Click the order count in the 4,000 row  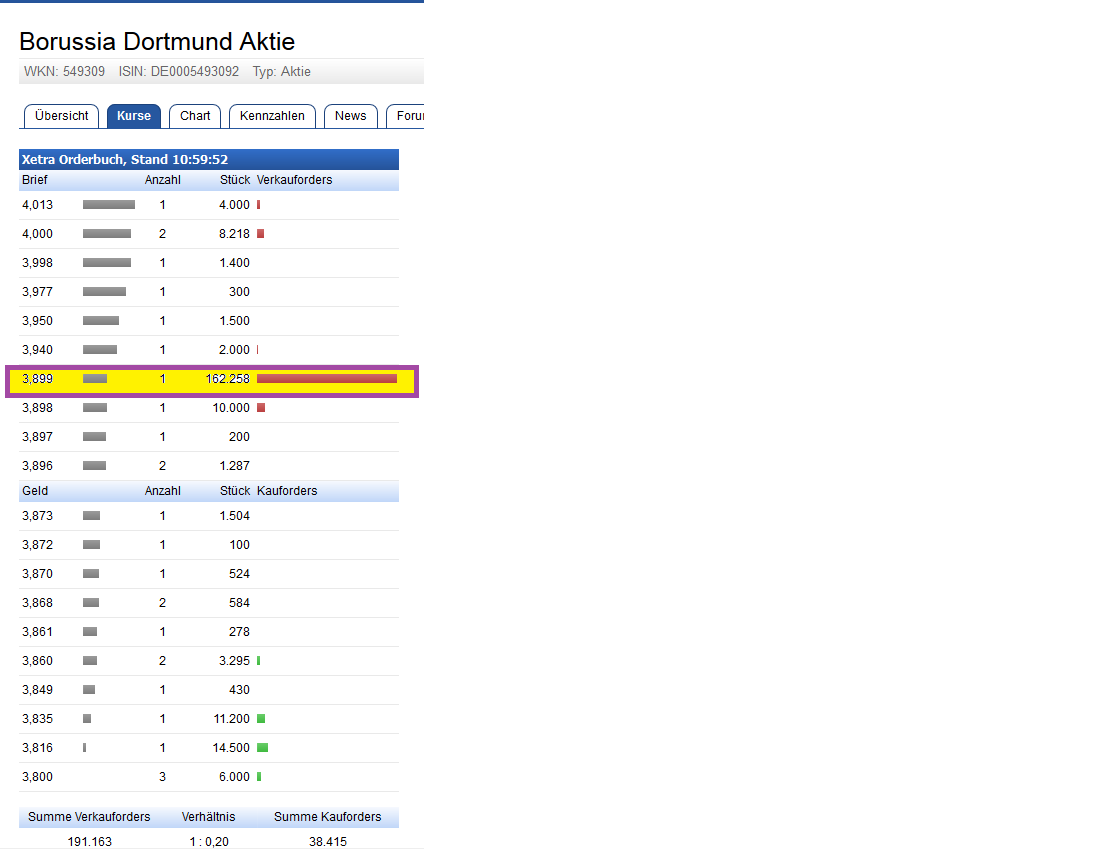click(x=162, y=234)
